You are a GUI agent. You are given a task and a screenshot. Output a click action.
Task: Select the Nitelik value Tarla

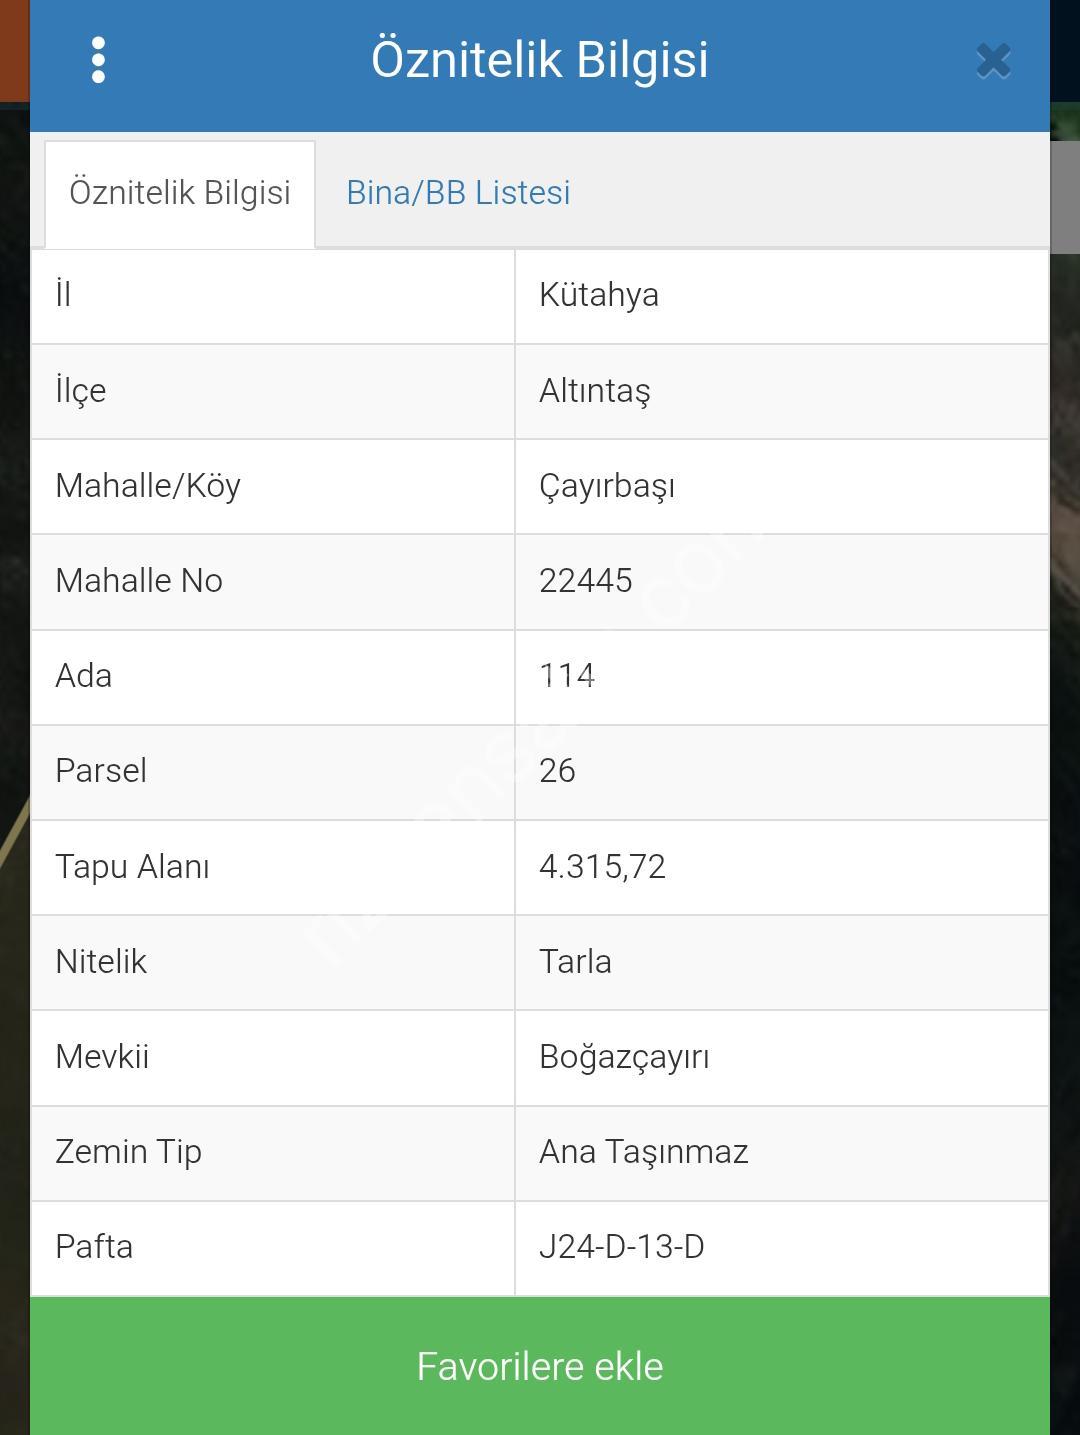pyautogui.click(x=575, y=962)
